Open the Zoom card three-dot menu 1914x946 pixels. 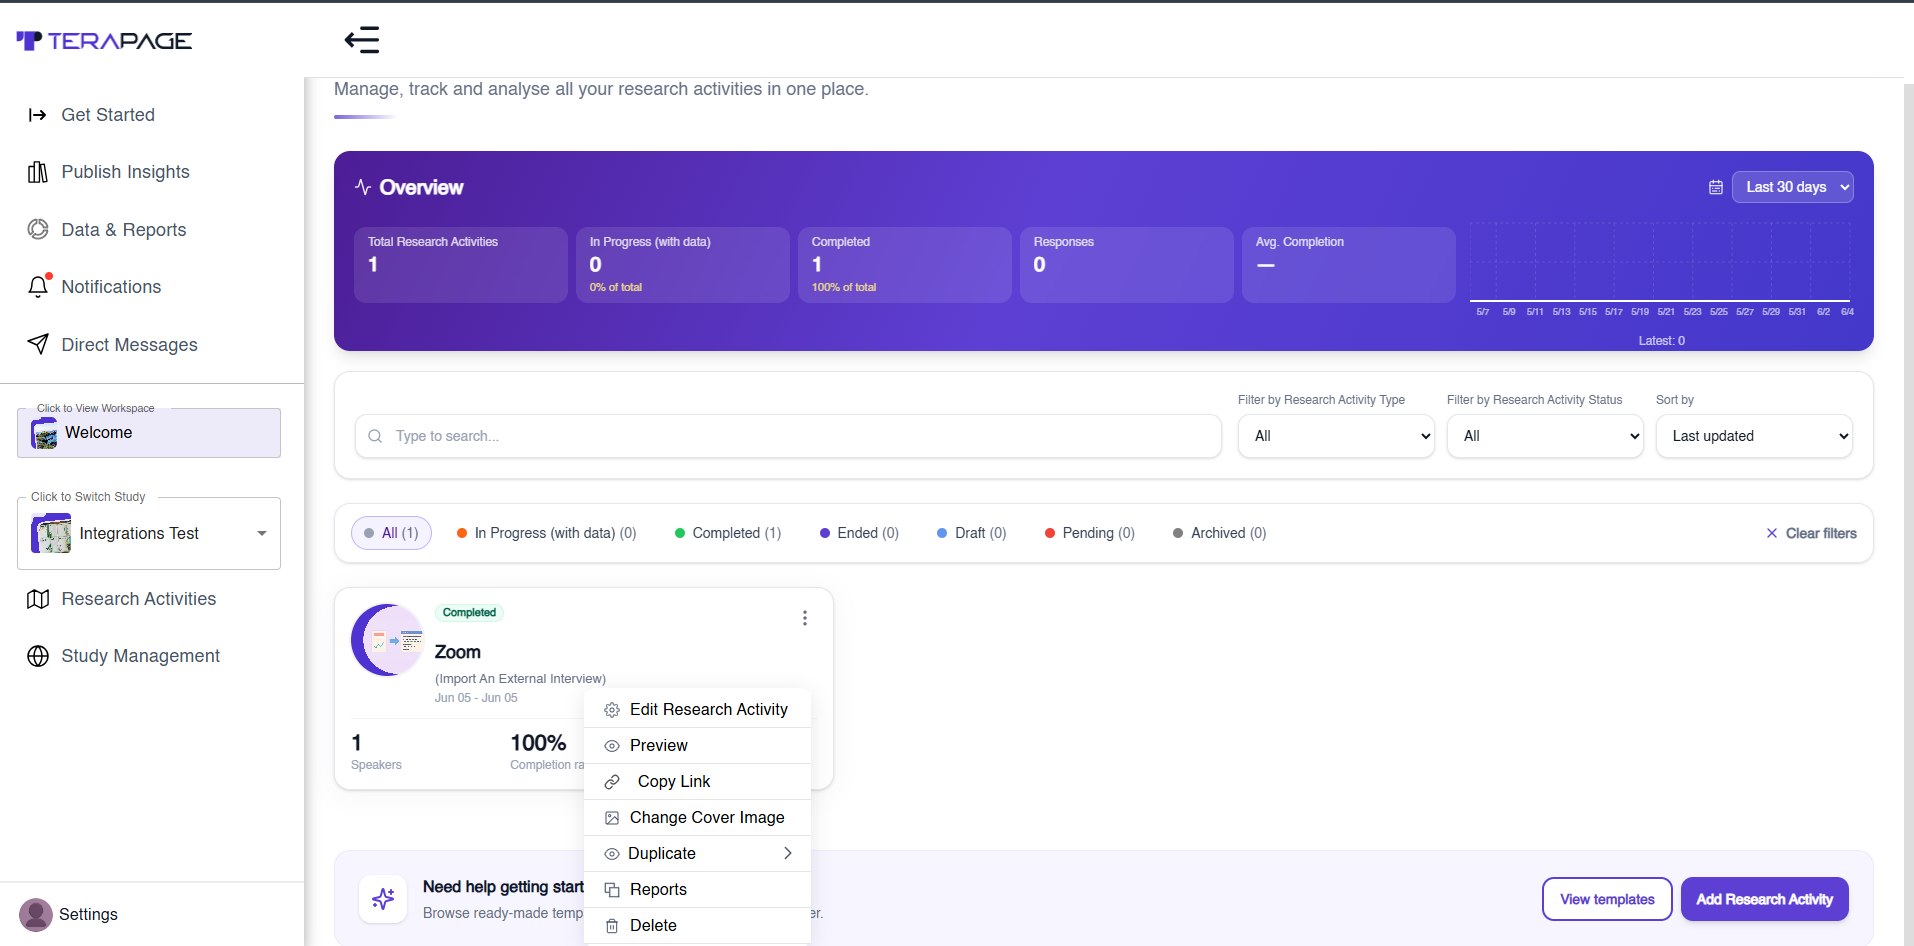coord(805,618)
